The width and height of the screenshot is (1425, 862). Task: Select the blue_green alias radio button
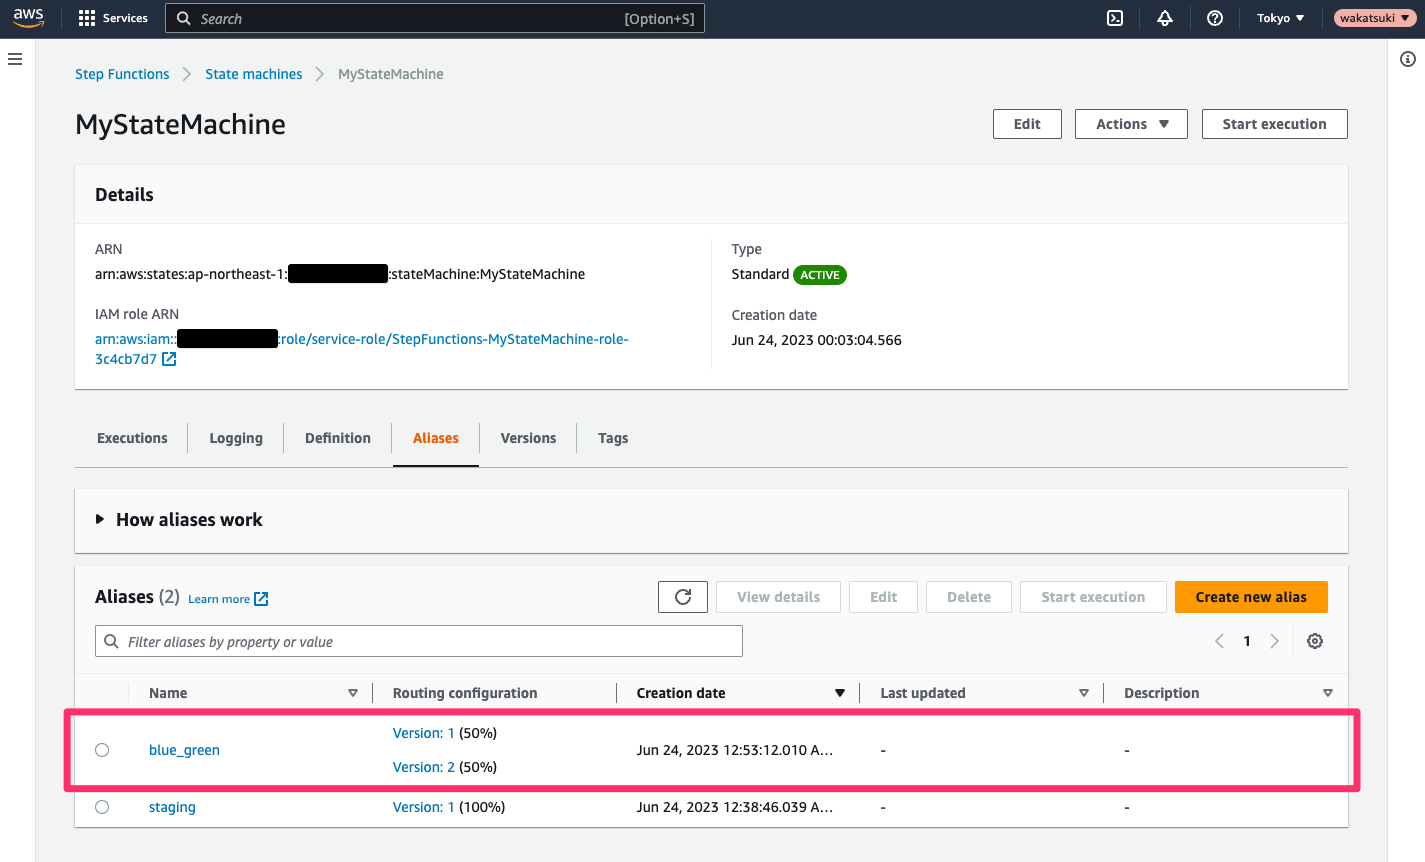coord(101,749)
